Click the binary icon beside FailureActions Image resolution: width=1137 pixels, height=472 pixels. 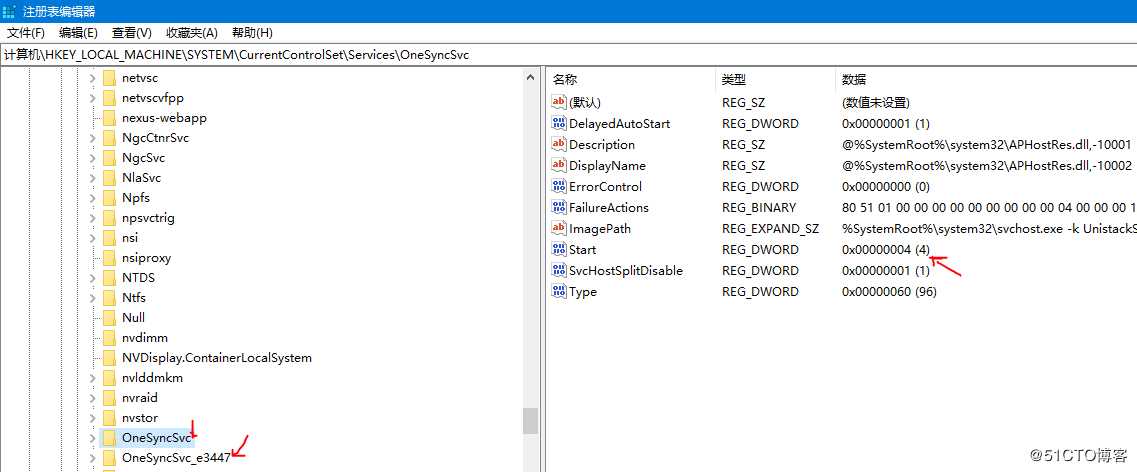(558, 207)
